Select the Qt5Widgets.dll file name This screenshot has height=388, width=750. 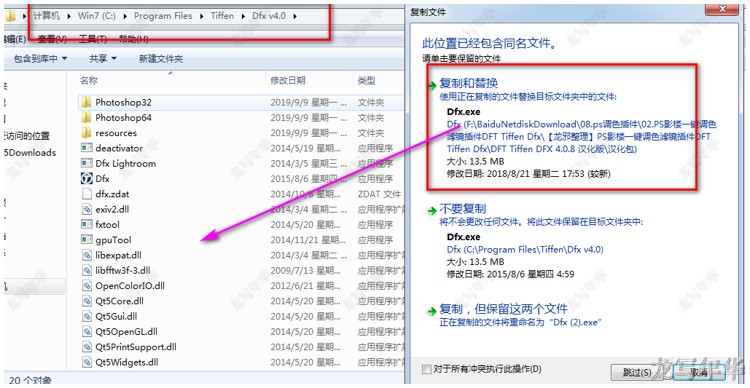pyautogui.click(x=127, y=362)
